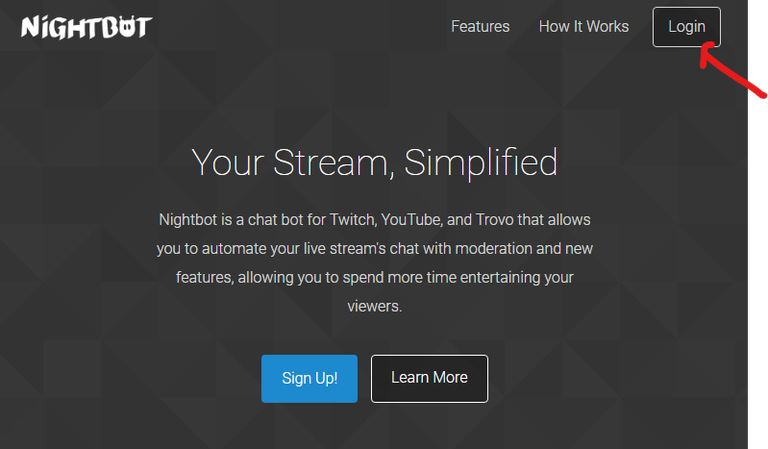Click the "Your Stream, Simplified" heading

374,162
